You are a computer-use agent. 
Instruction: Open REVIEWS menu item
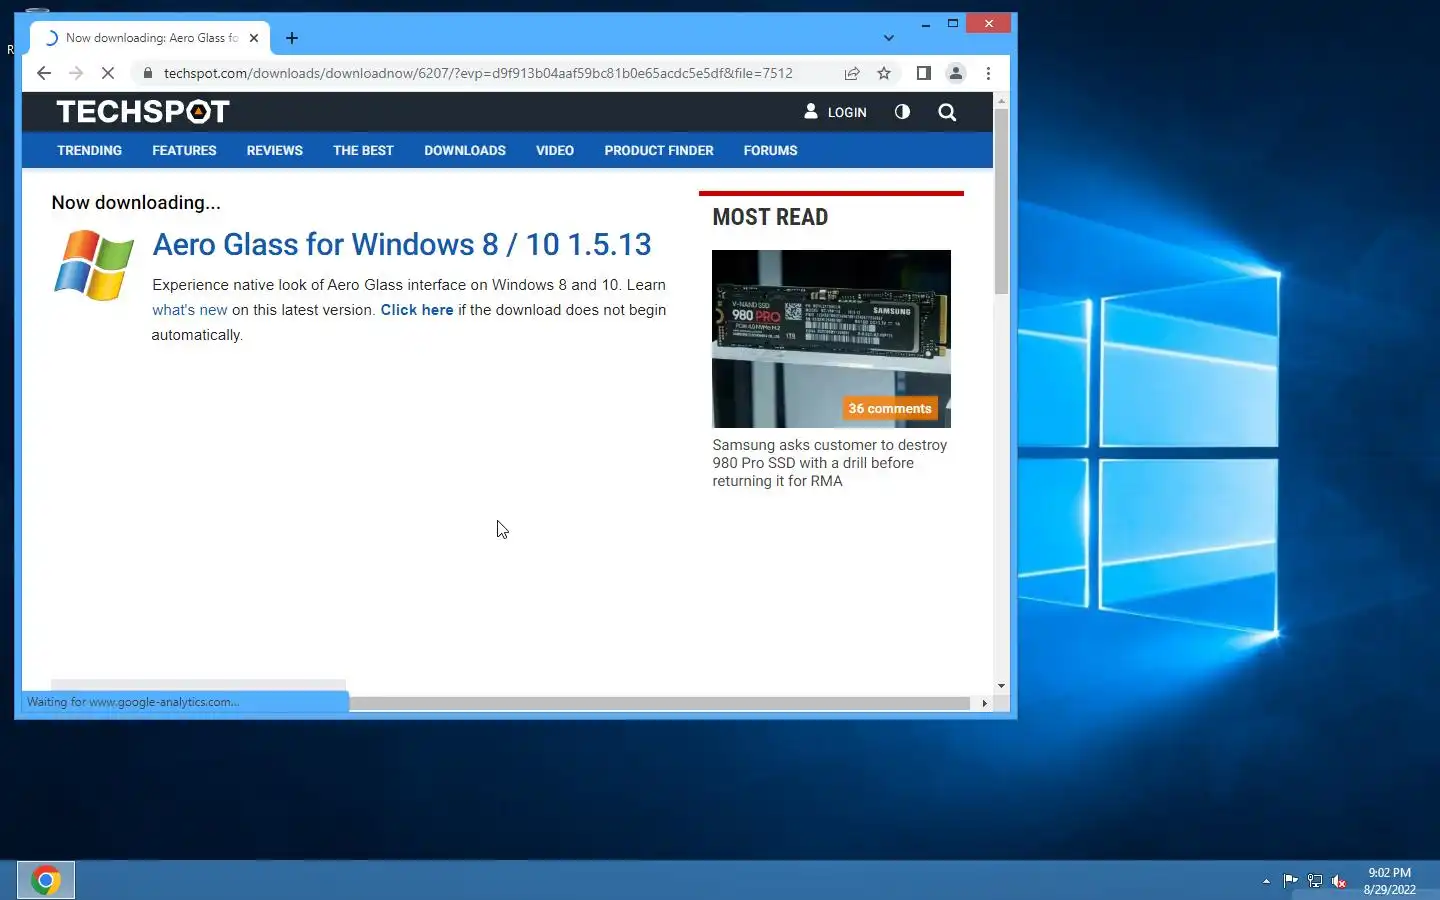275,150
